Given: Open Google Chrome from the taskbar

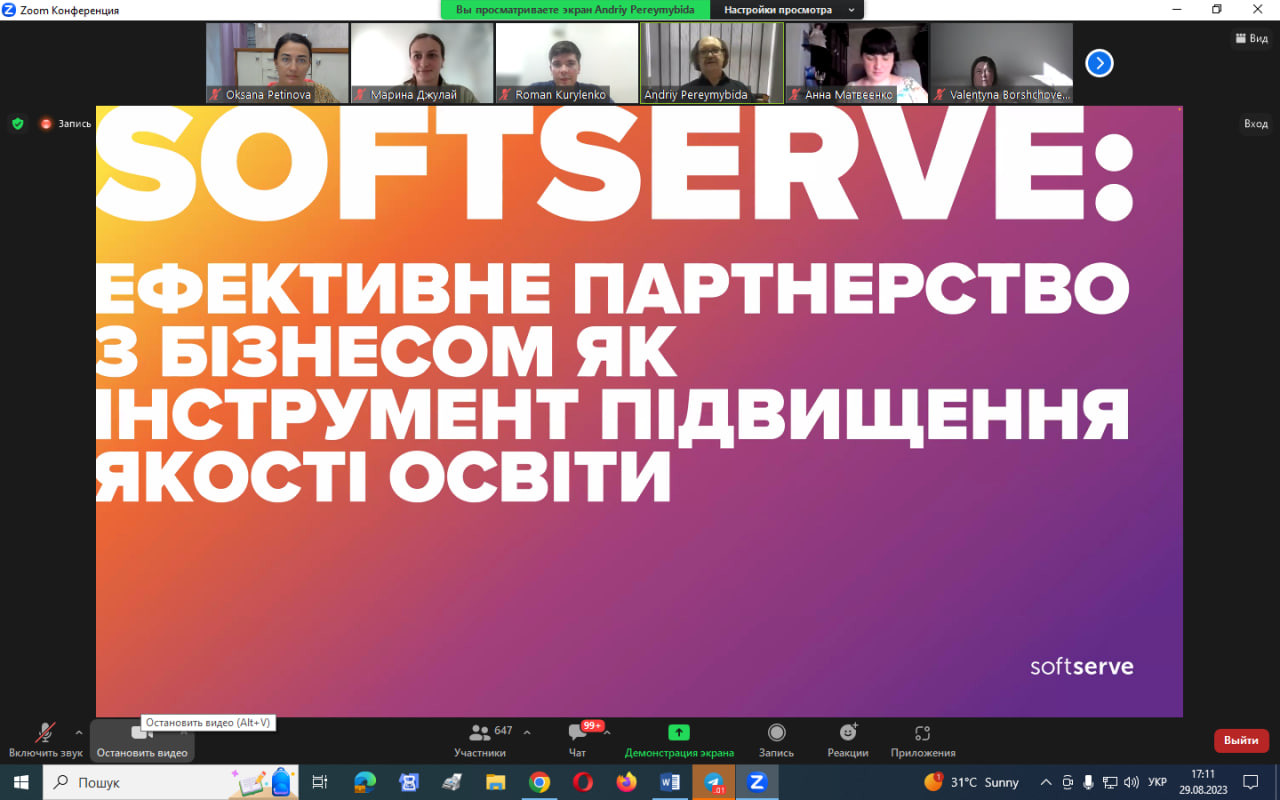Looking at the screenshot, I should click(539, 782).
